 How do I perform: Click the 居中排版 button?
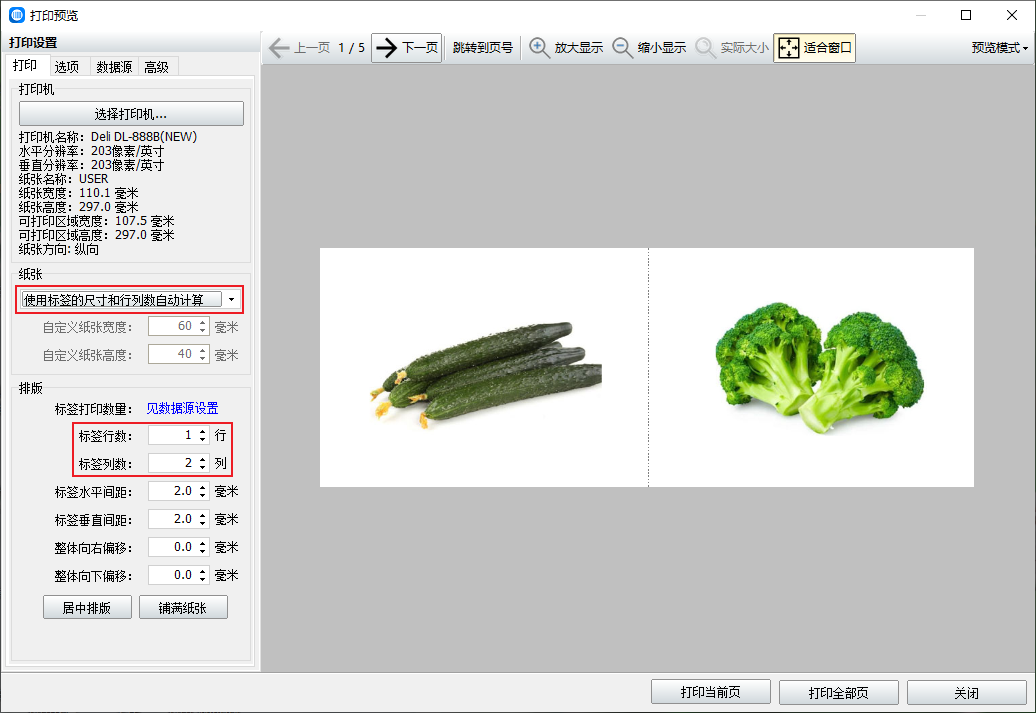click(87, 607)
